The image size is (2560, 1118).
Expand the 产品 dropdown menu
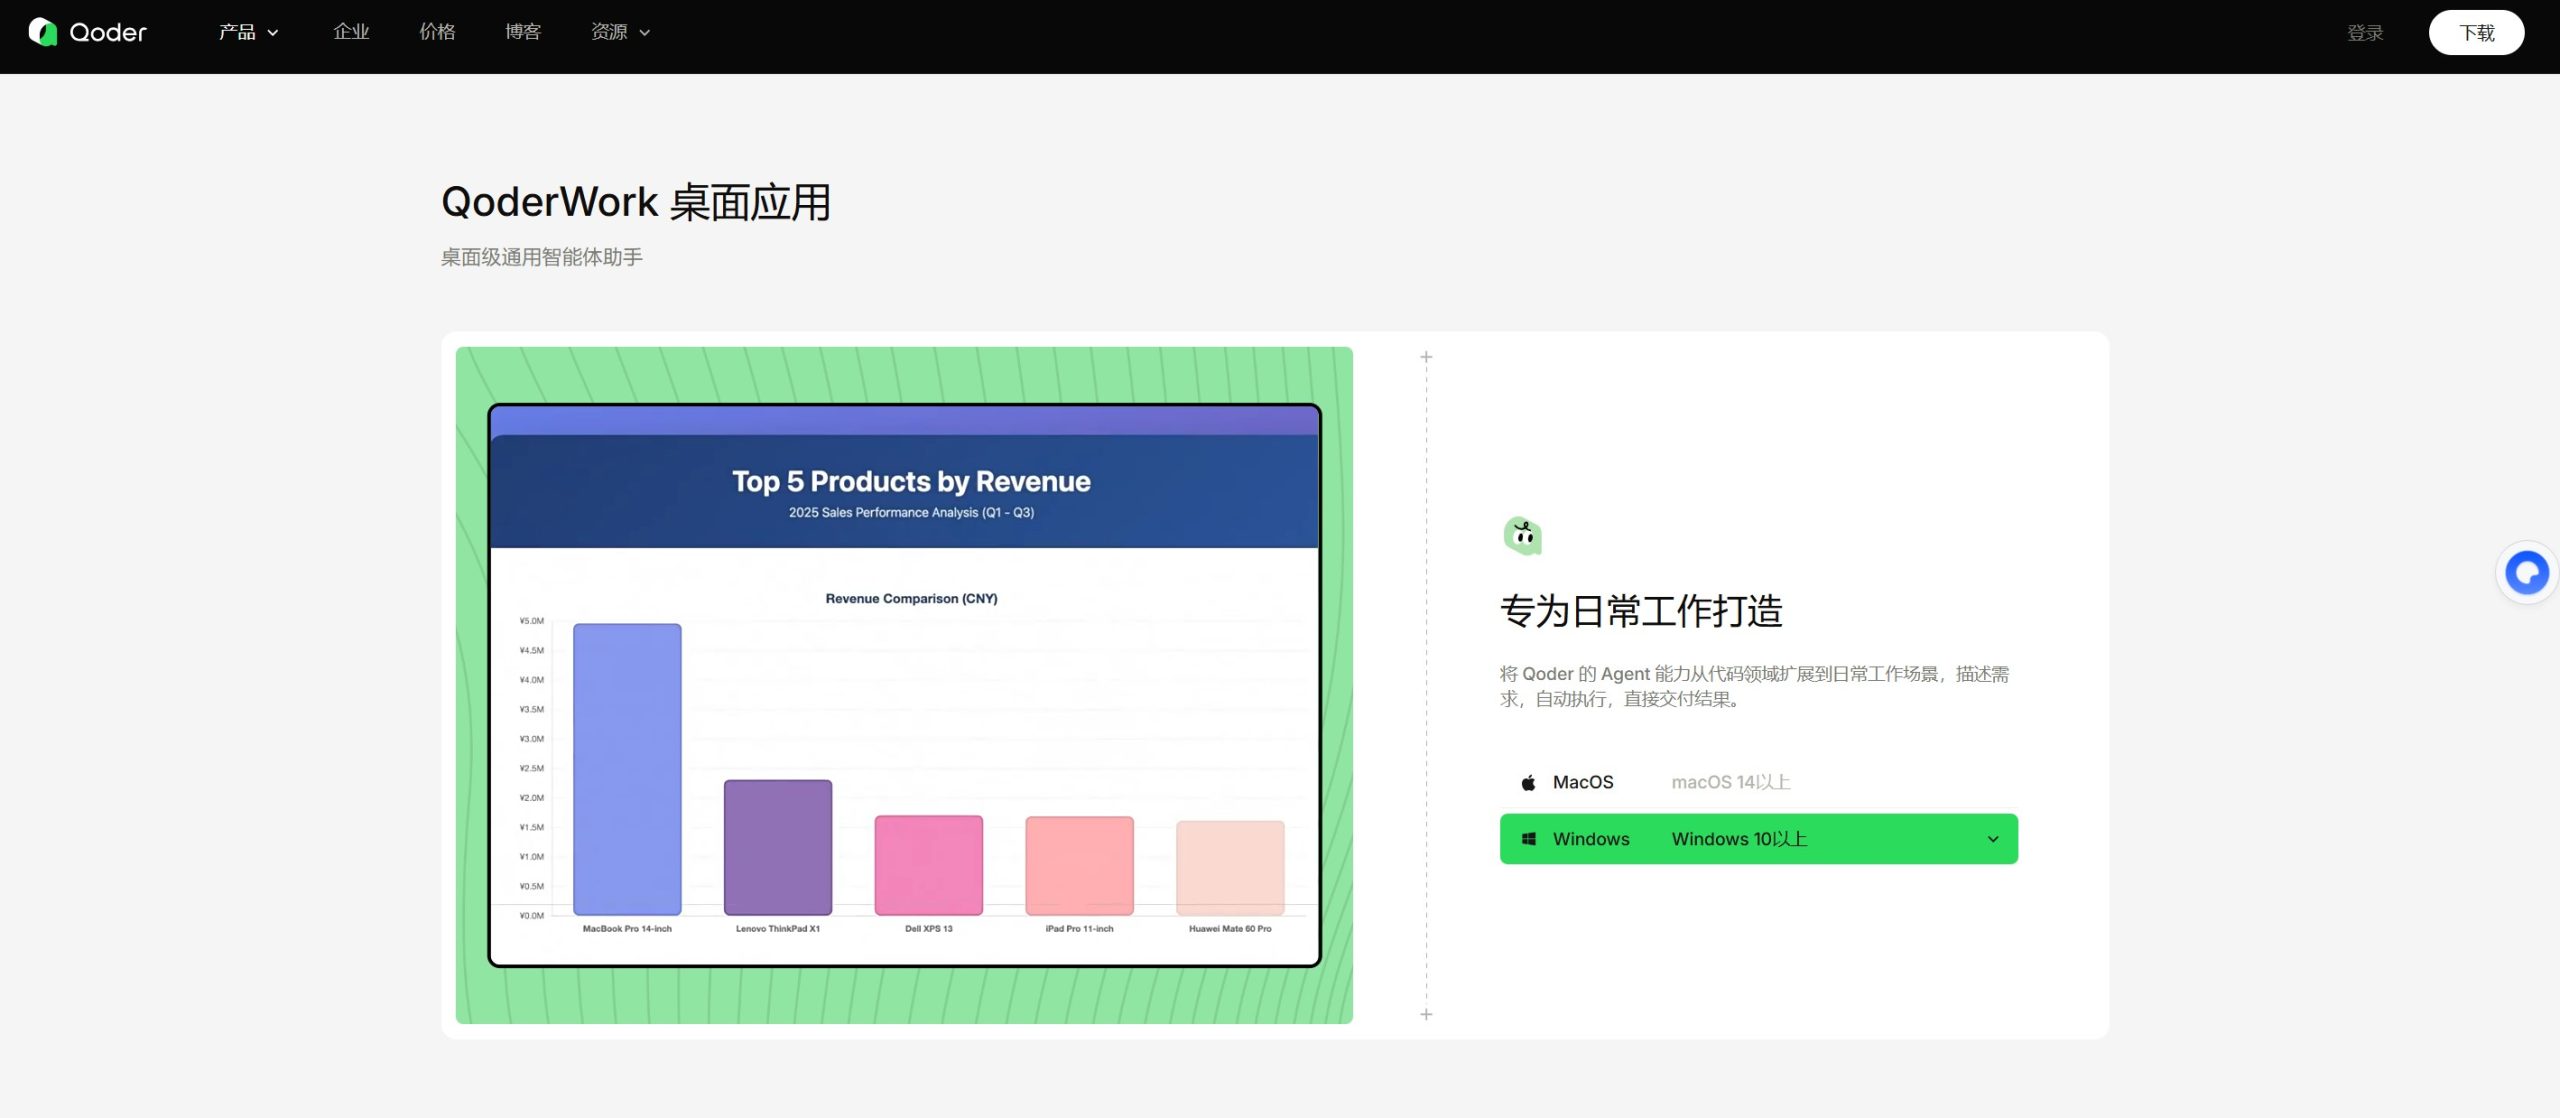247,31
